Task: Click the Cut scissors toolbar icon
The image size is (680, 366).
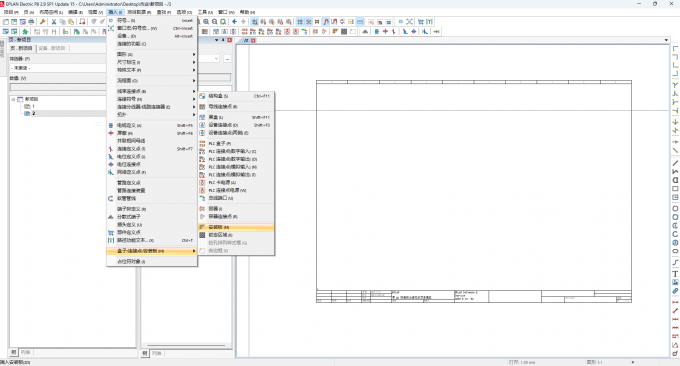Action: pos(54,21)
